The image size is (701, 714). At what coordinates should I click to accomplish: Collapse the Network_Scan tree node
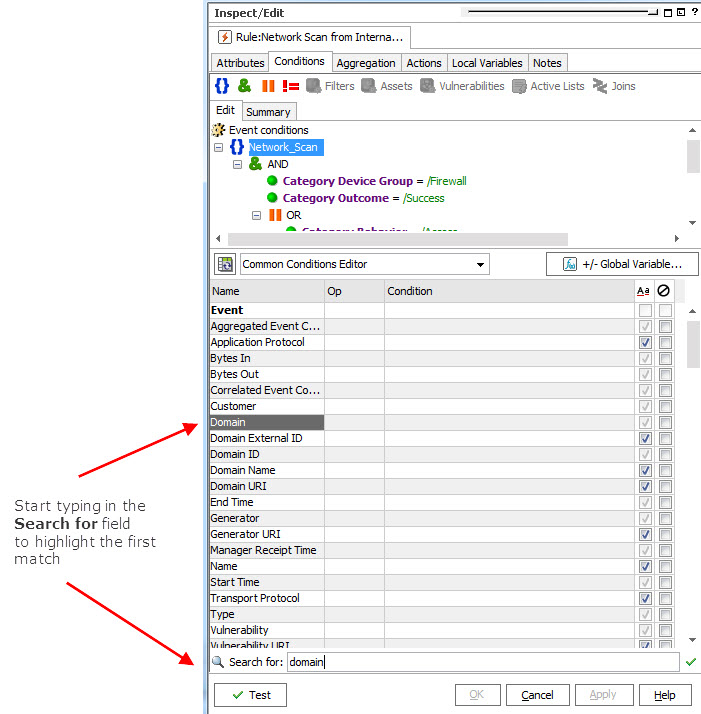[219, 147]
